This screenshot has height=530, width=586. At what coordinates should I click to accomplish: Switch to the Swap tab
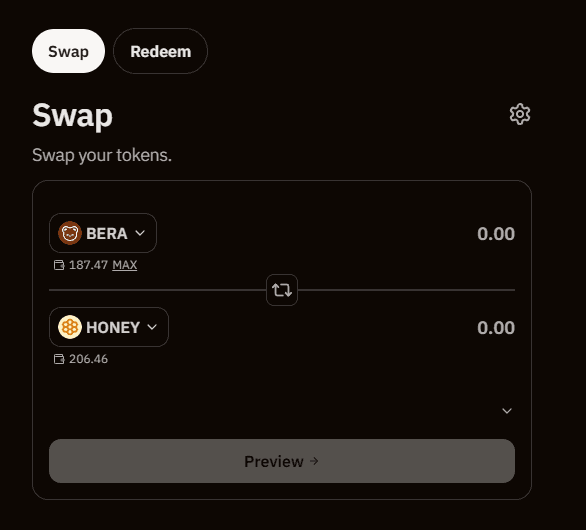68,51
